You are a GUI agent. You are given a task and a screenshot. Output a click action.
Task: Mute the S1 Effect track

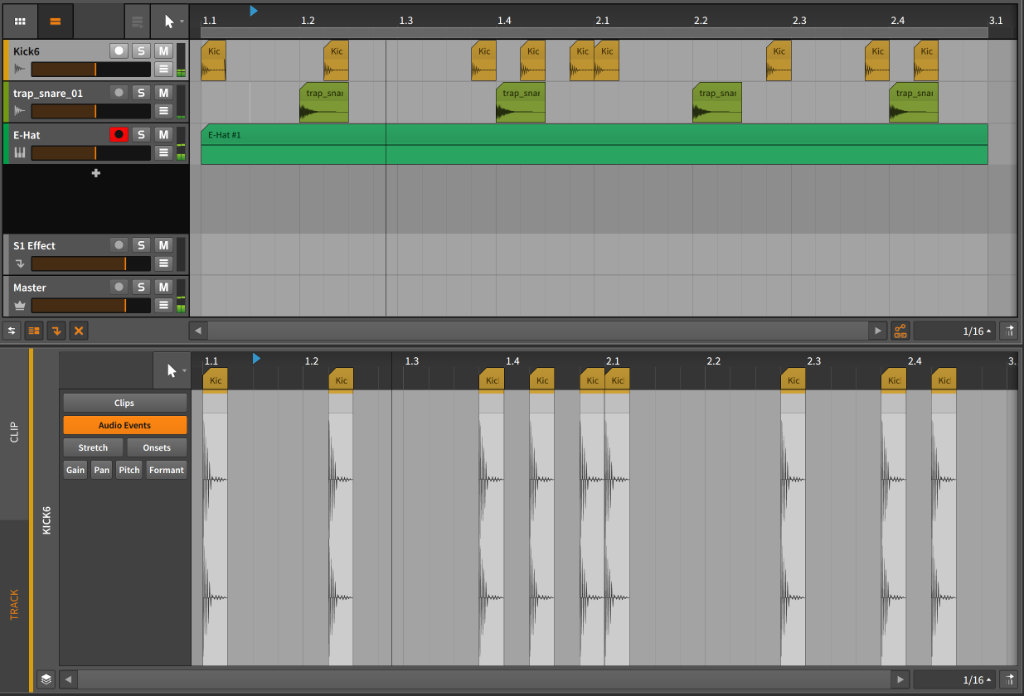[163, 245]
